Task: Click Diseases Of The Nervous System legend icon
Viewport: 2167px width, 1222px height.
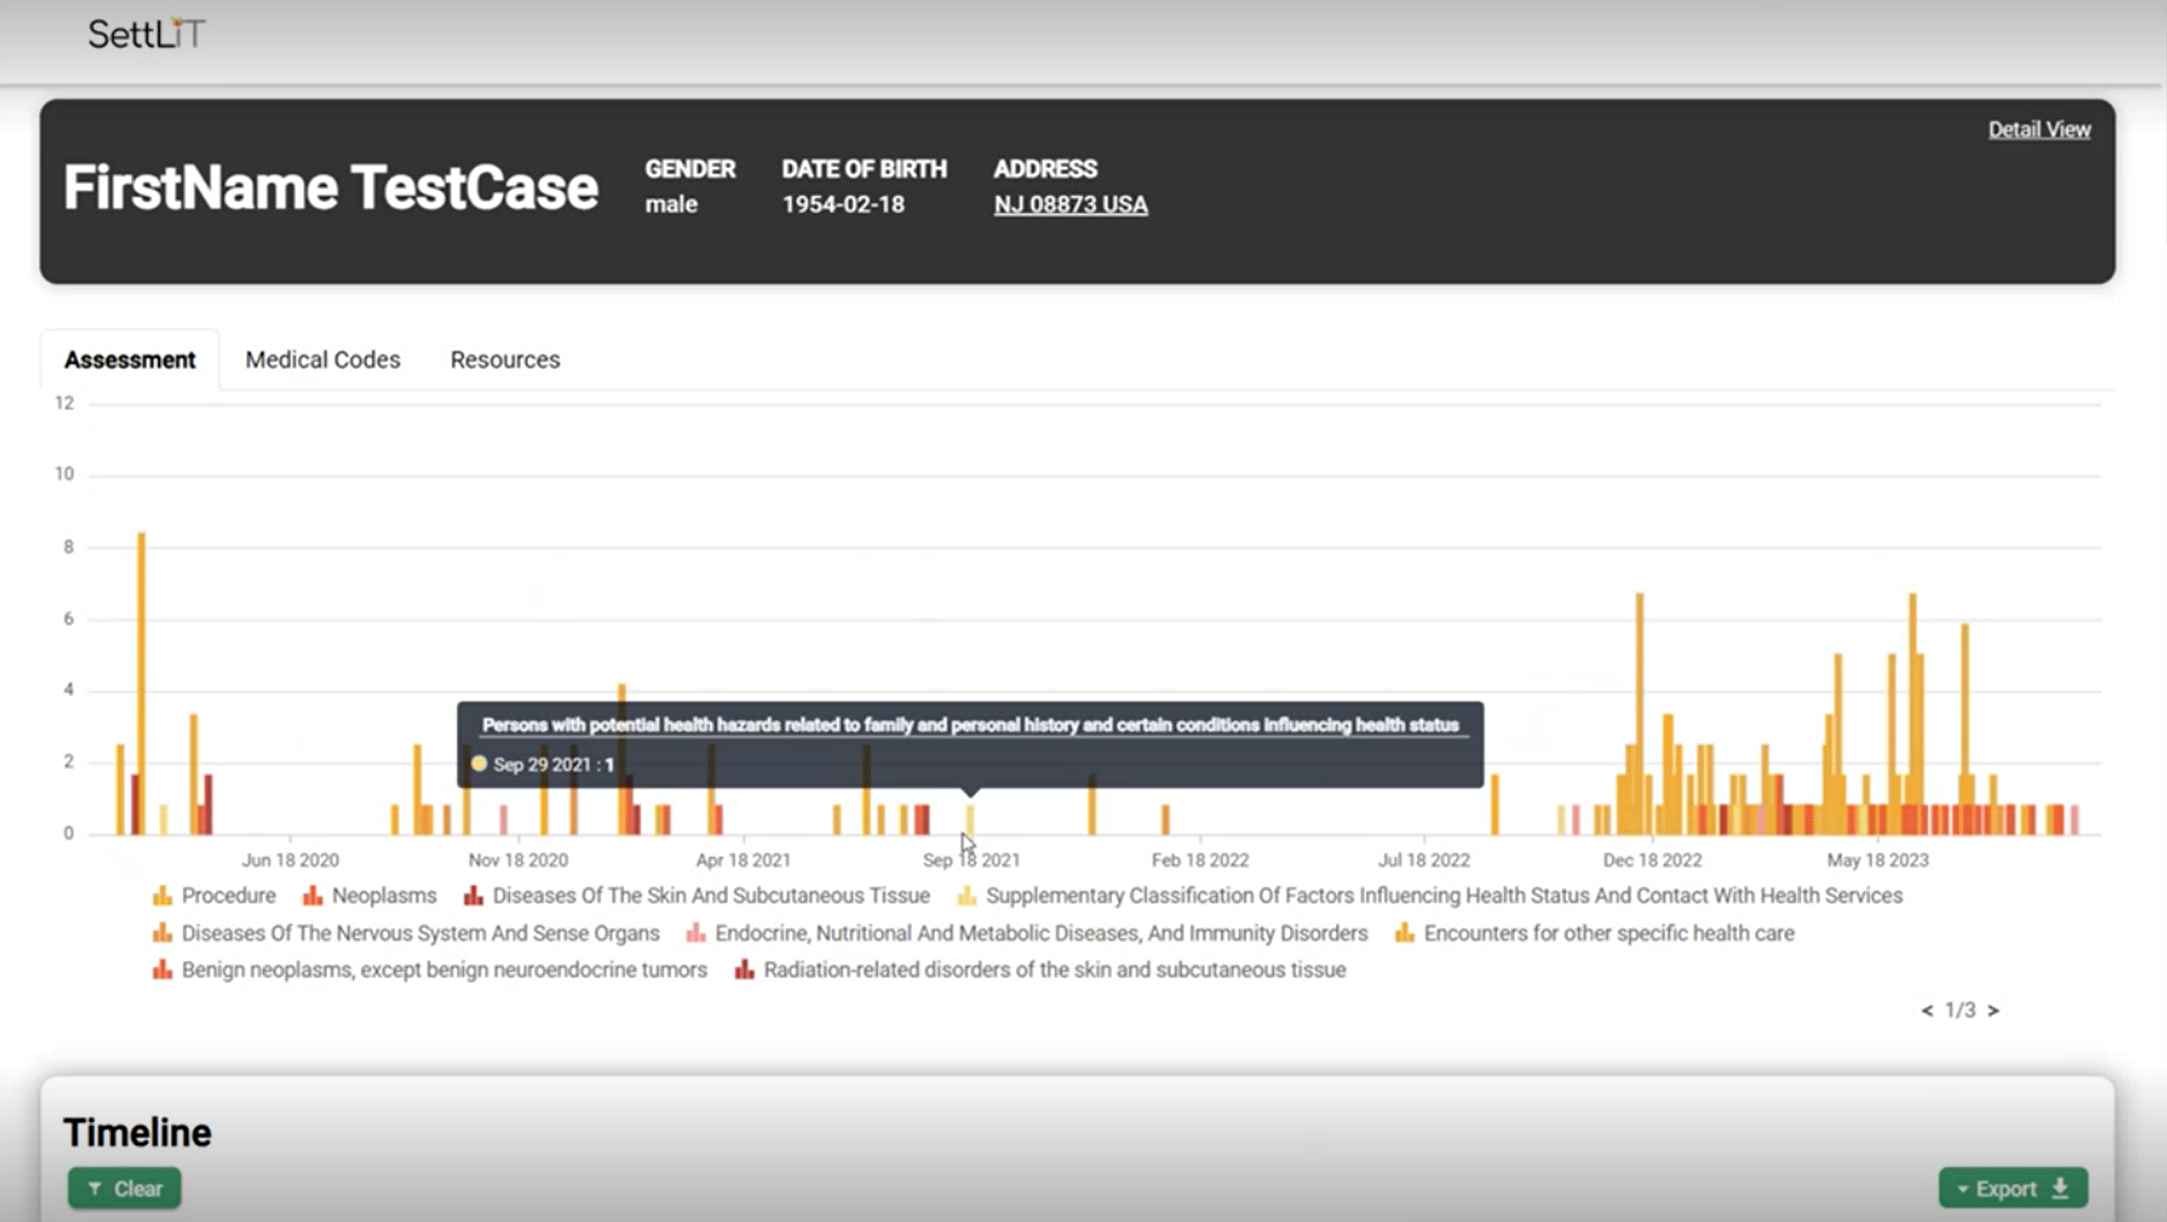Action: [162, 933]
